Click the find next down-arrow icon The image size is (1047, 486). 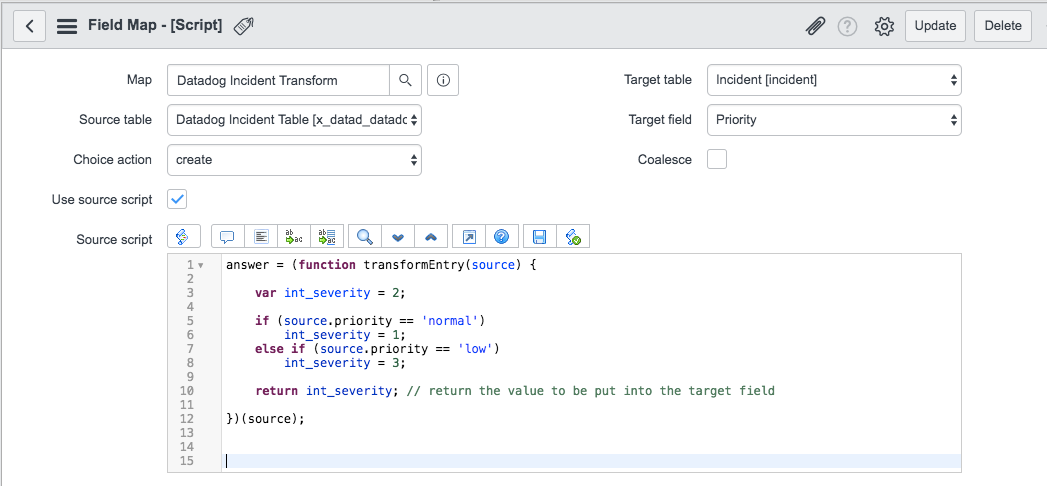pyautogui.click(x=398, y=237)
